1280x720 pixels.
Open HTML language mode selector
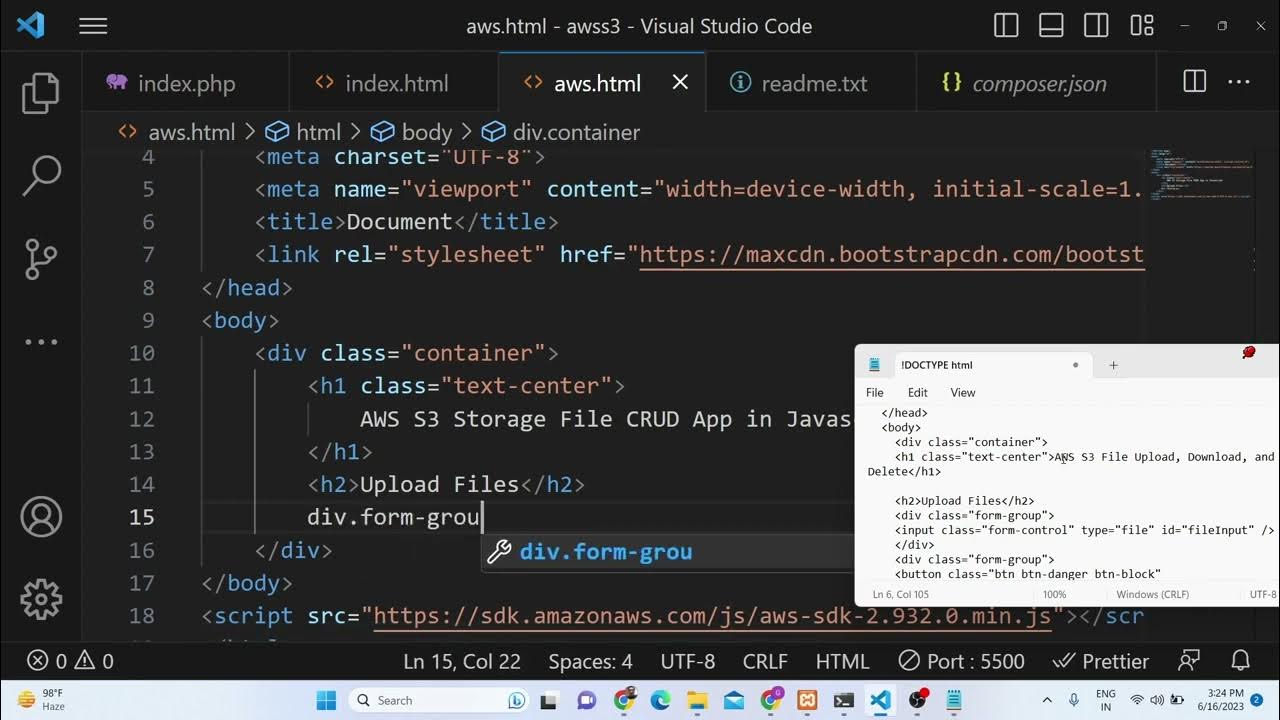842,661
